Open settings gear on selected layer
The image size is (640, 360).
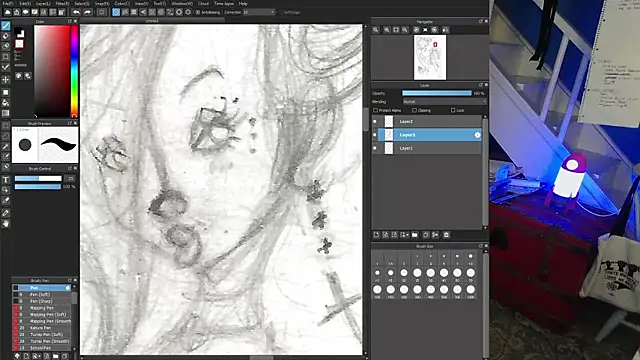[x=478, y=135]
